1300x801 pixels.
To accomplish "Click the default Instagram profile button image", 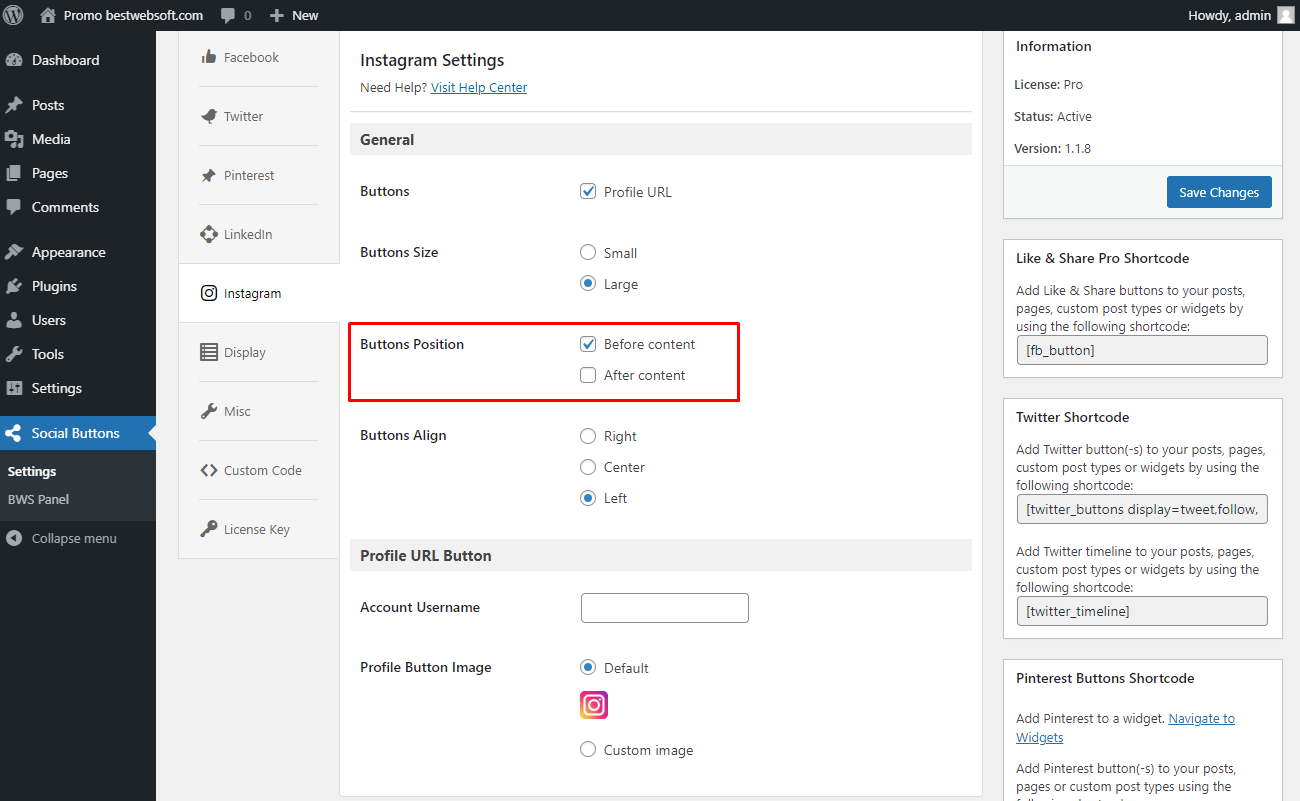I will coord(594,705).
